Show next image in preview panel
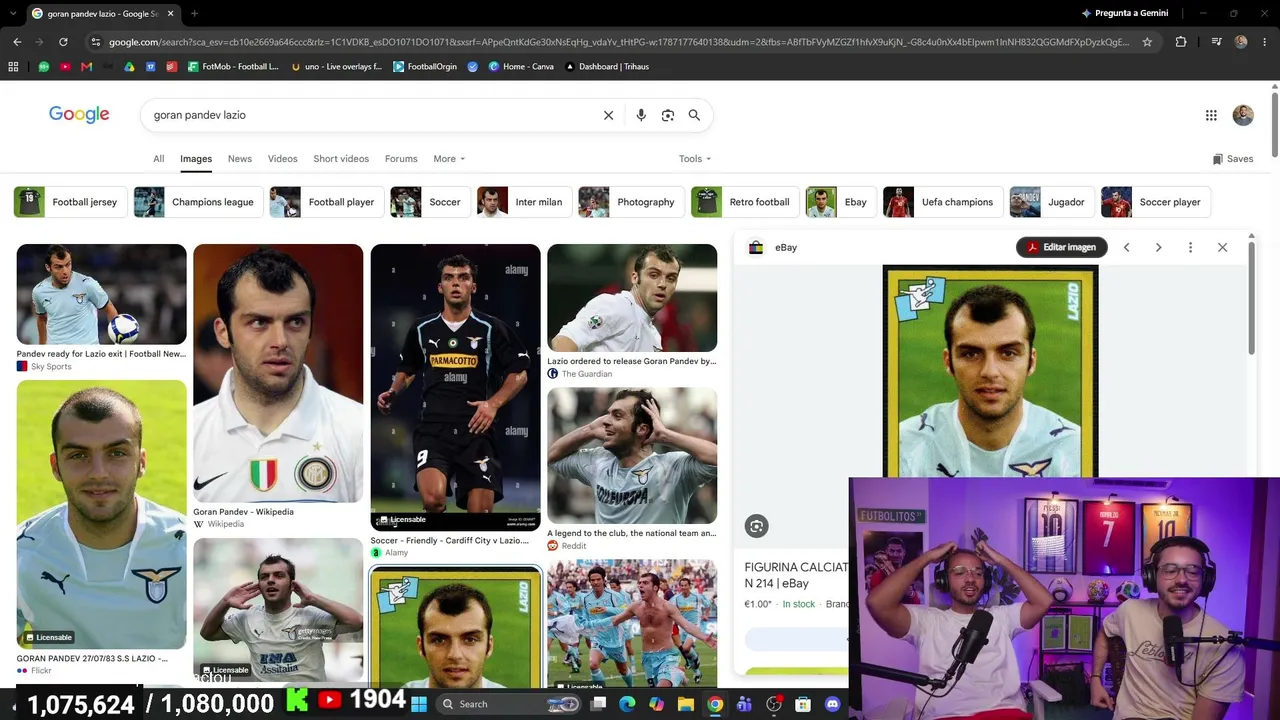Image resolution: width=1280 pixels, height=720 pixels. (1158, 247)
